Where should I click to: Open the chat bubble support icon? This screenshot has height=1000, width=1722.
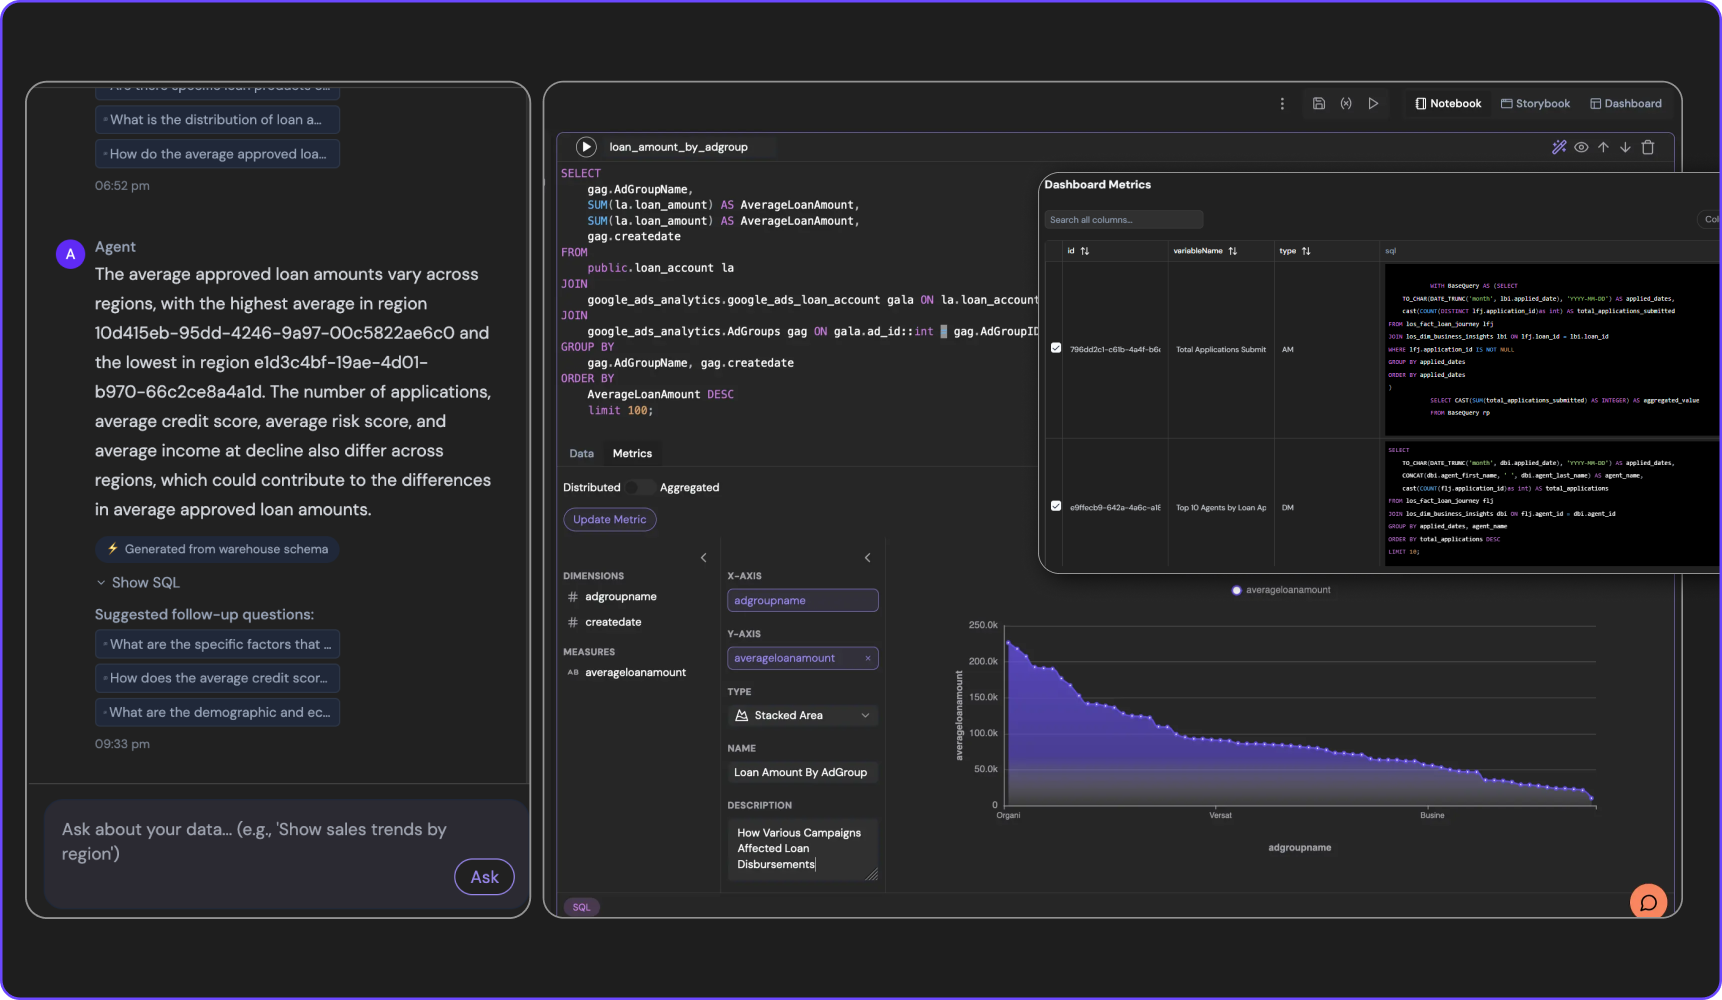tap(1648, 902)
